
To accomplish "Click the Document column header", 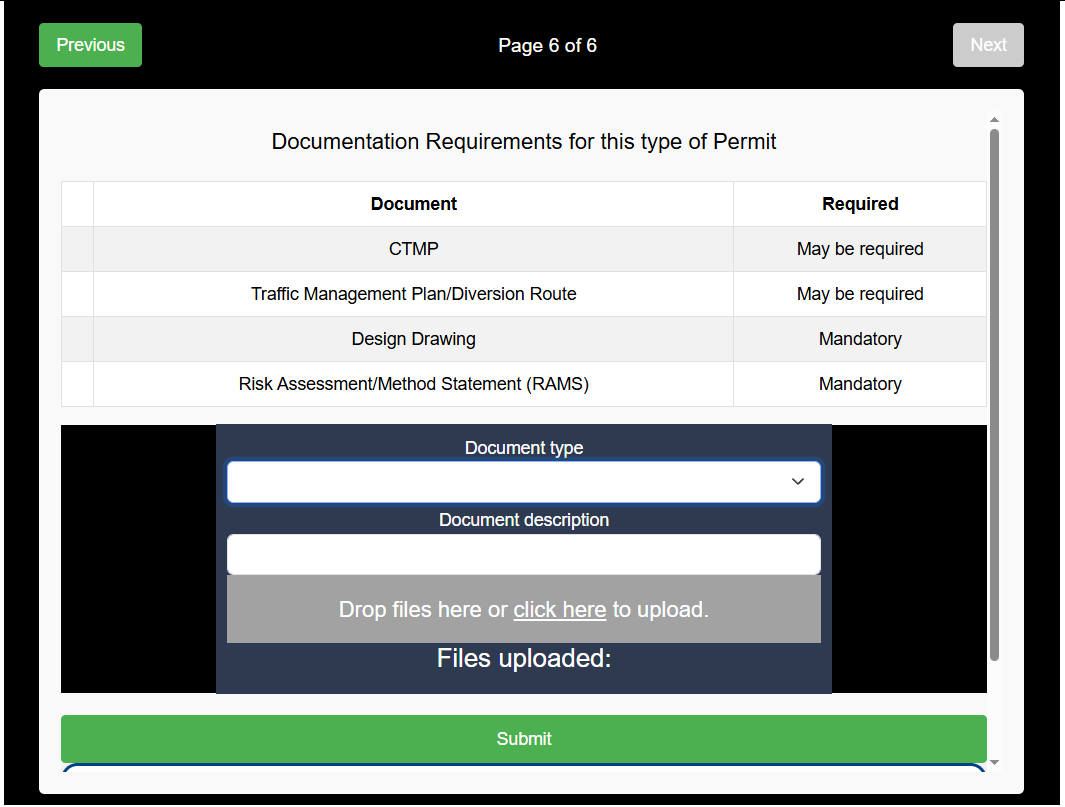I will 413,203.
